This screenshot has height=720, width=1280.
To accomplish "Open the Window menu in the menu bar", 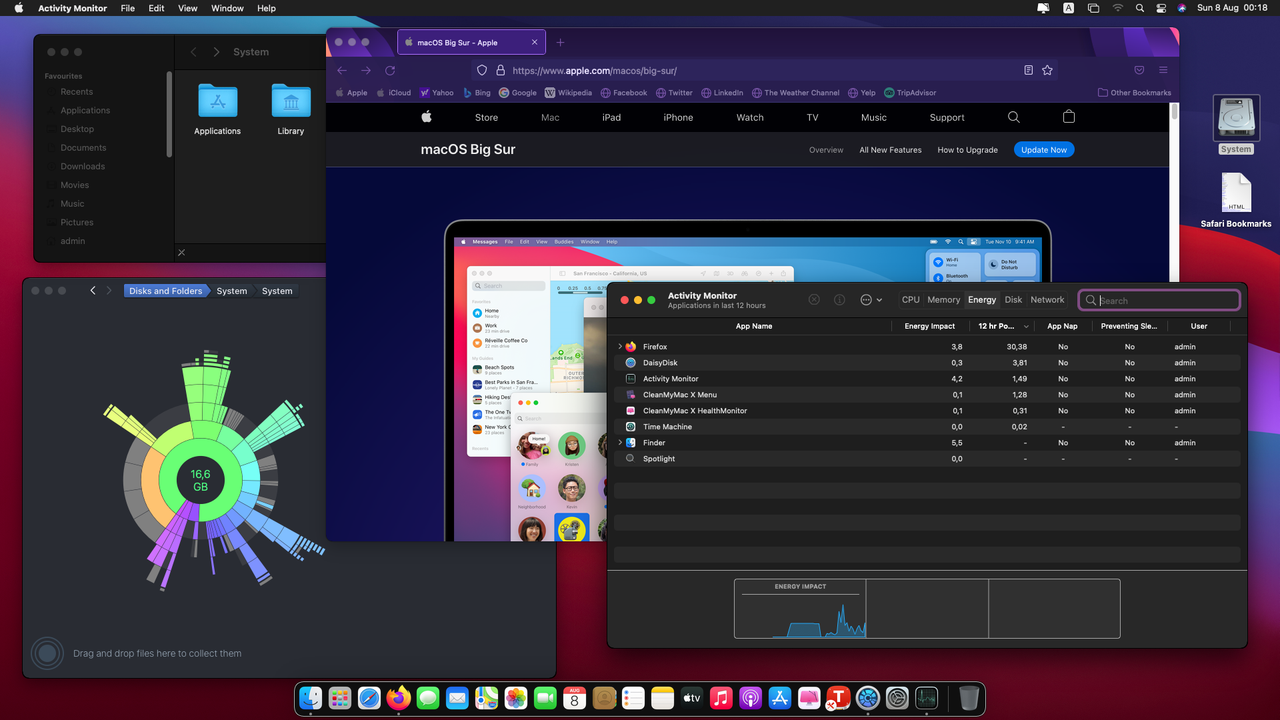I will tap(228, 8).
